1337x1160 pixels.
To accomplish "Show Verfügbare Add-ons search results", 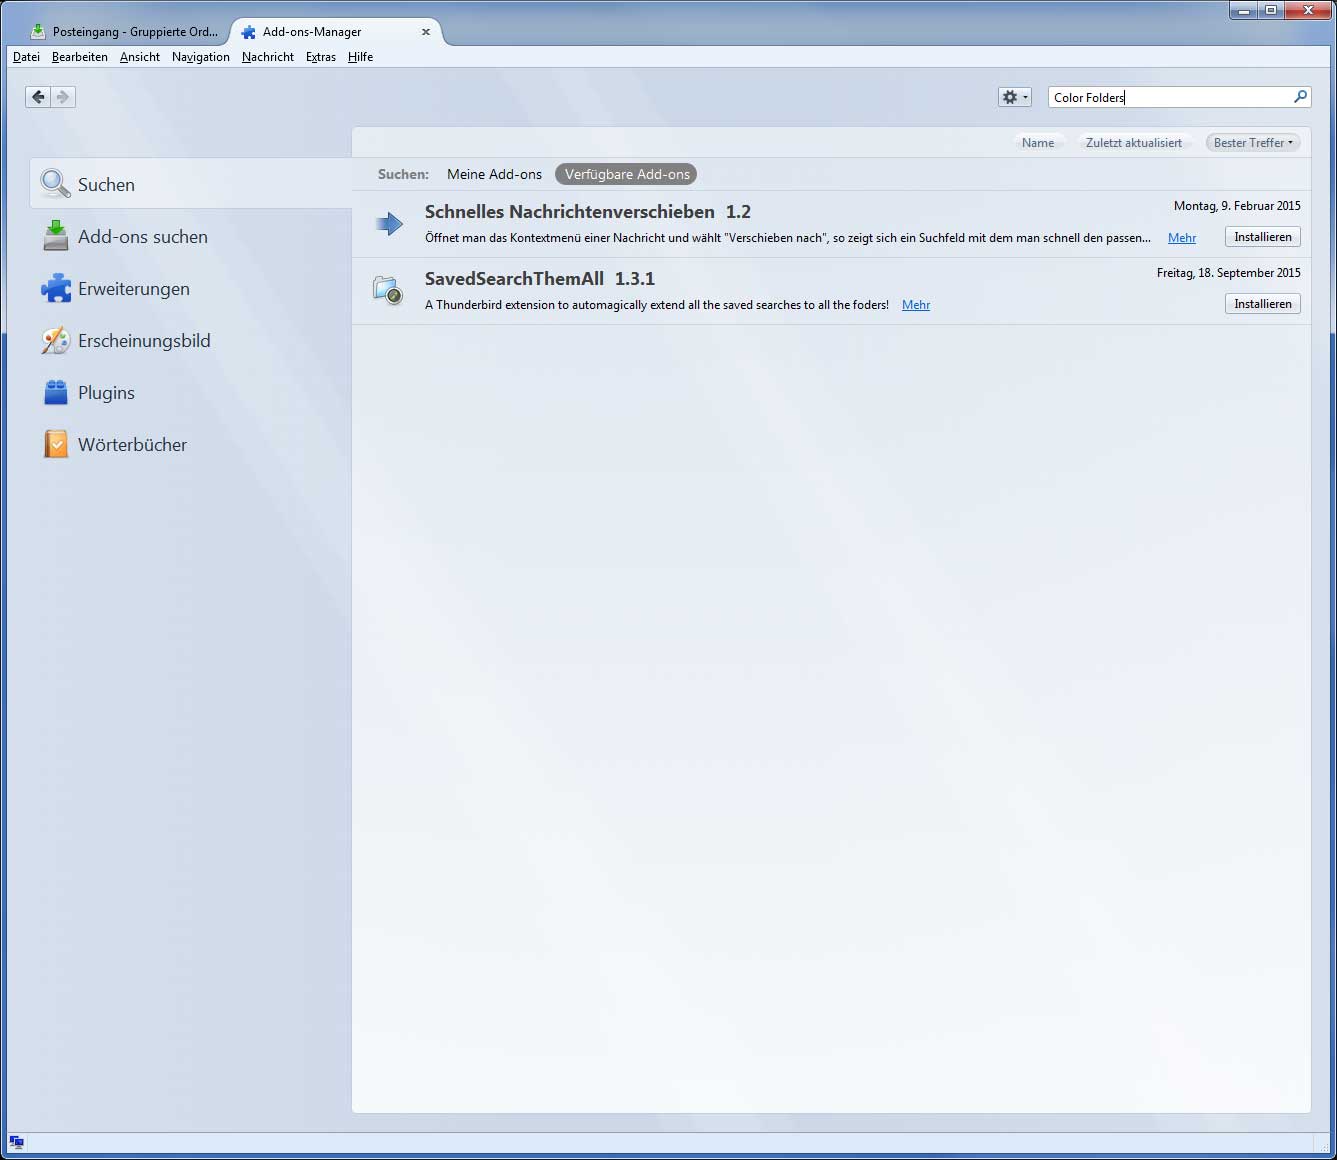I will pos(627,174).
